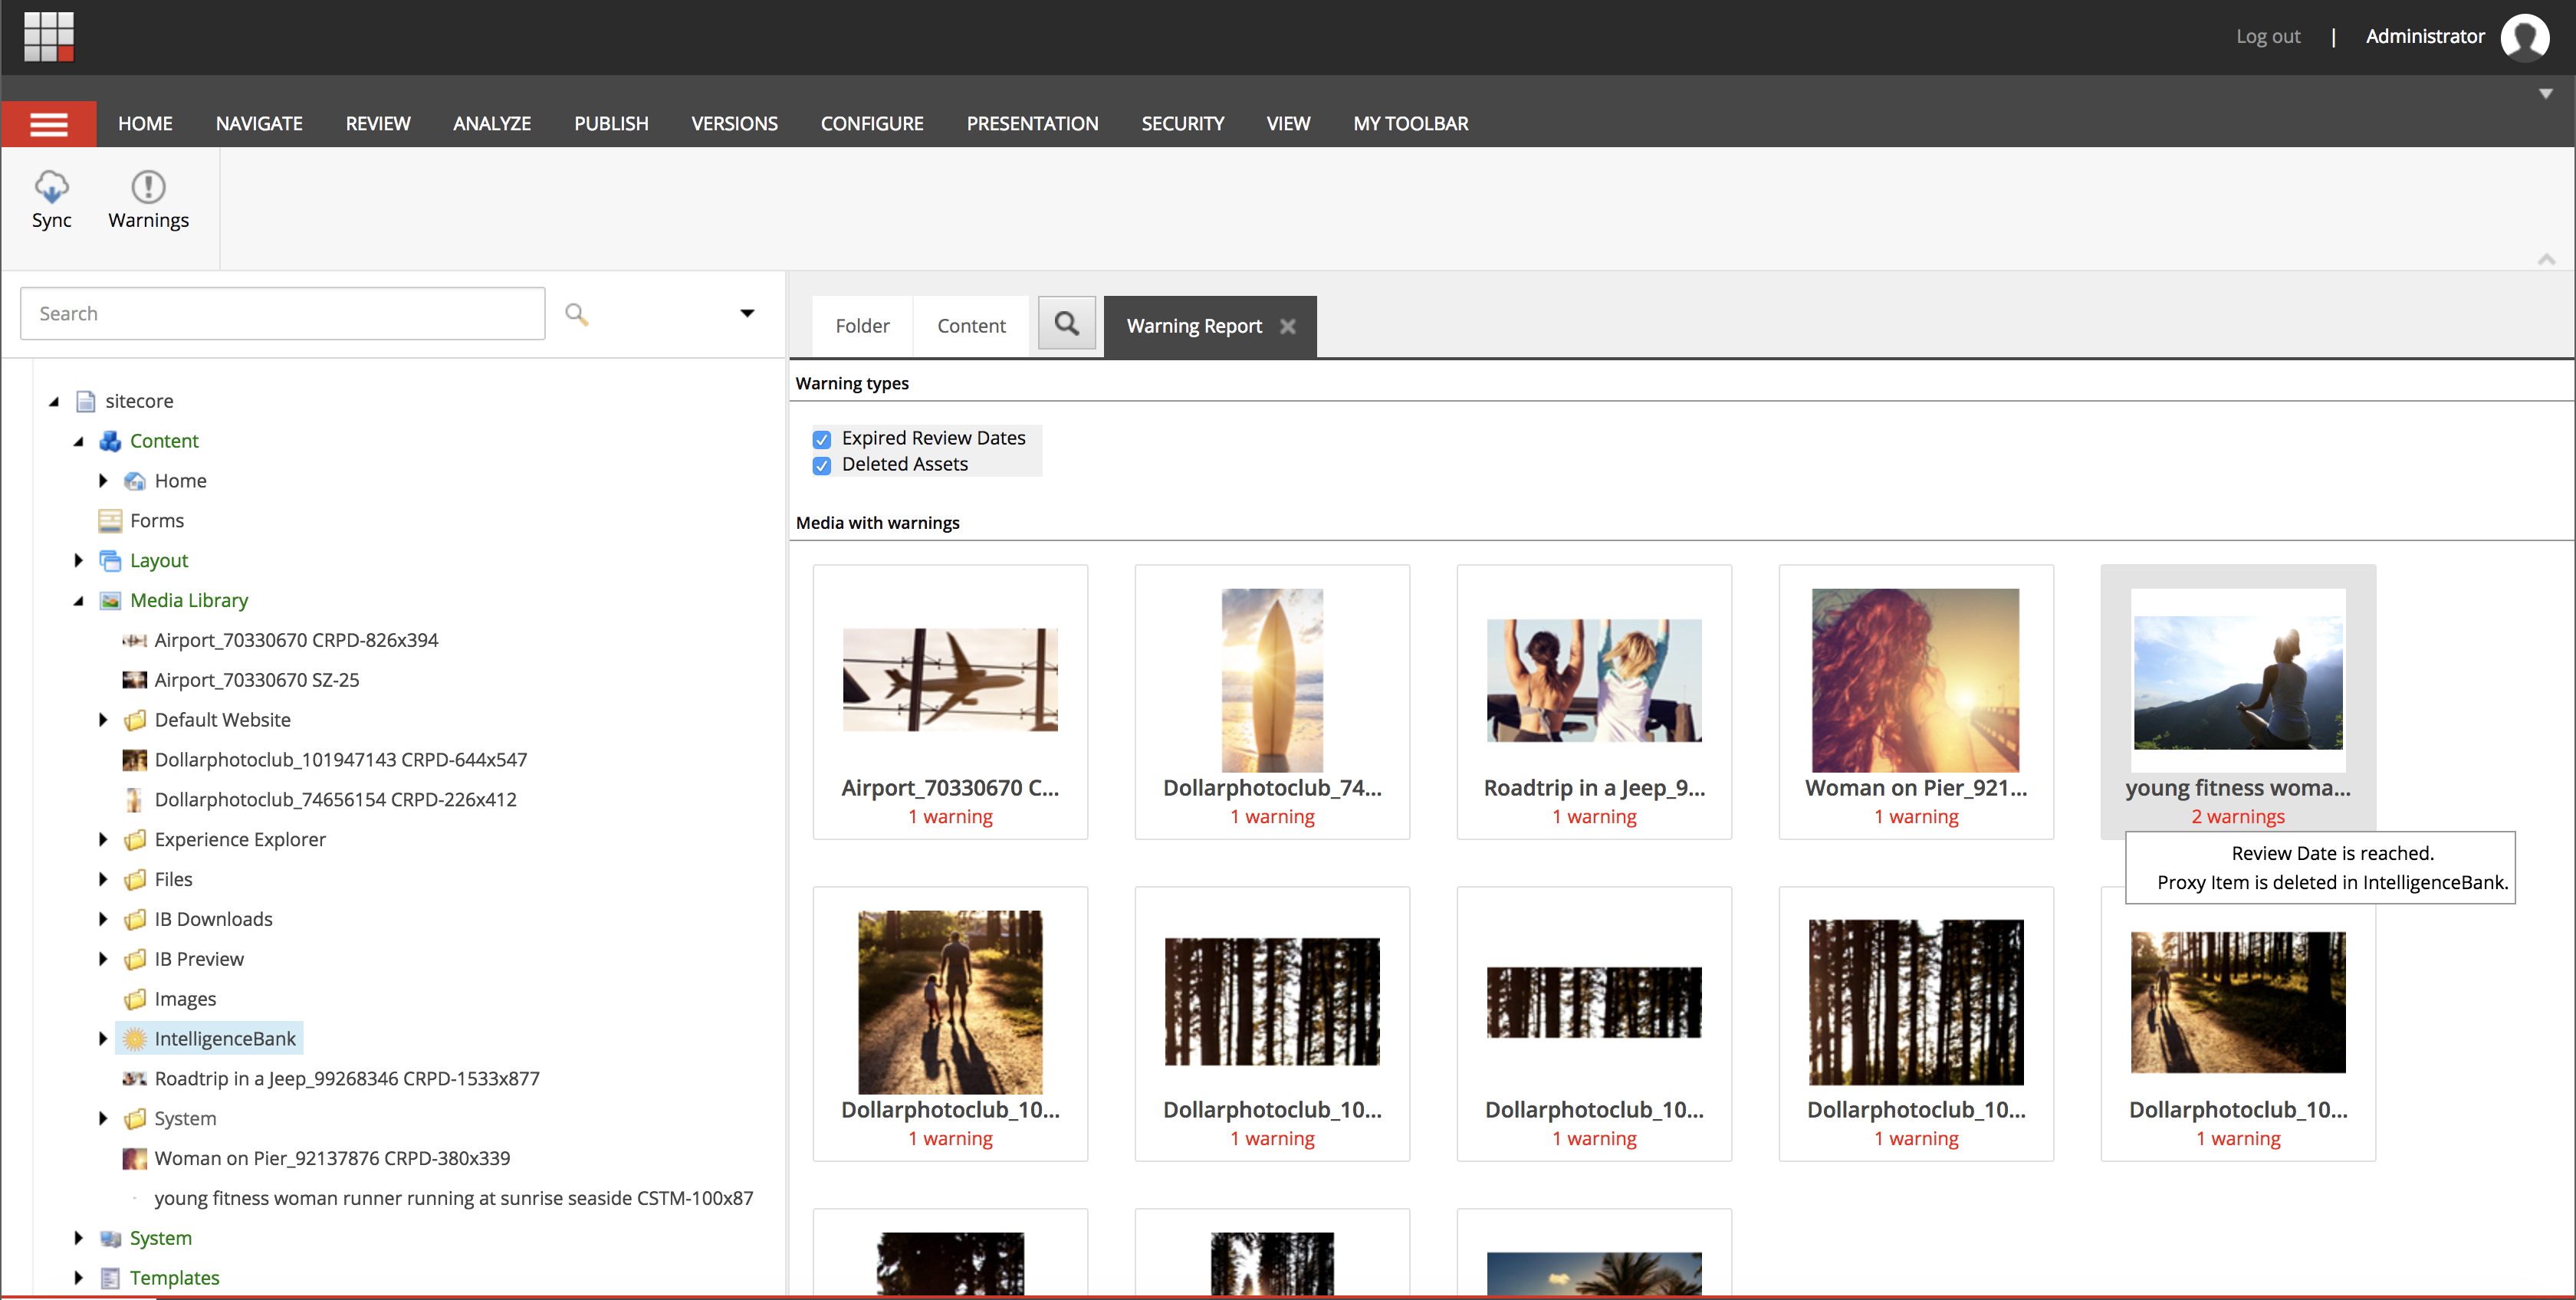The width and height of the screenshot is (2576, 1300).
Task: Click the Administrator avatar icon
Action: click(2524, 37)
